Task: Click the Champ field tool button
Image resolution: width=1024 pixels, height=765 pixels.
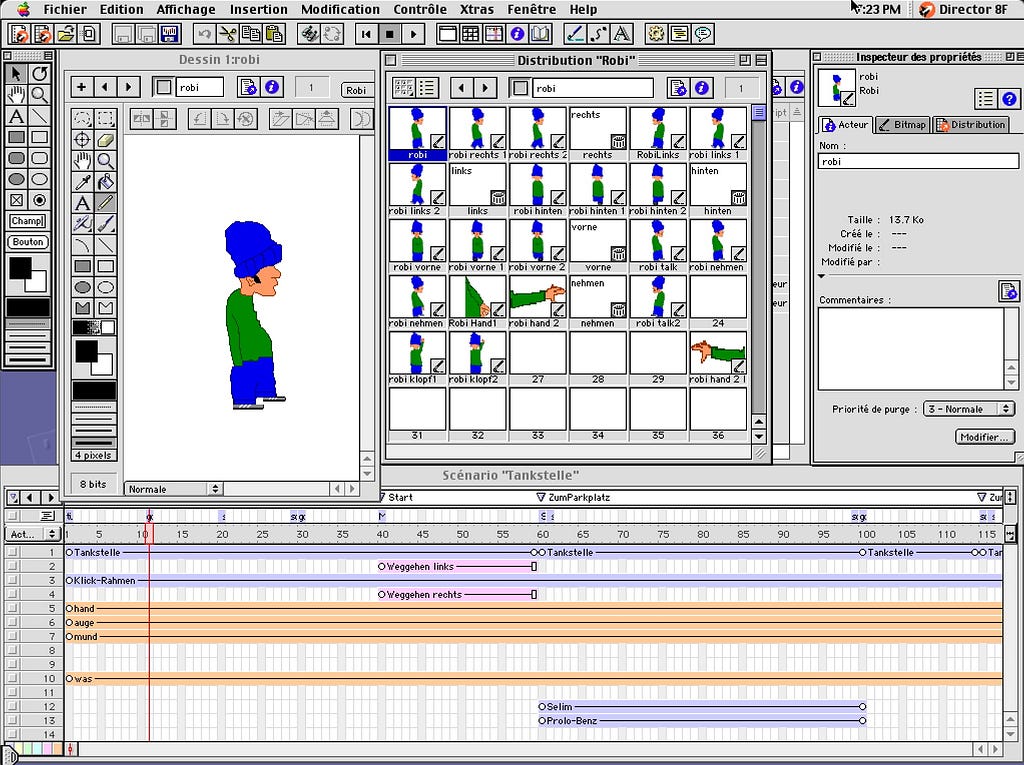Action: click(28, 221)
